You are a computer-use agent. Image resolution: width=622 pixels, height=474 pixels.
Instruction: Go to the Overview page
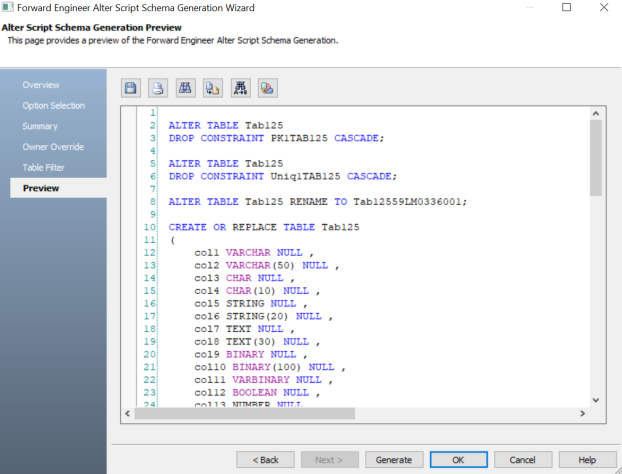tap(41, 85)
